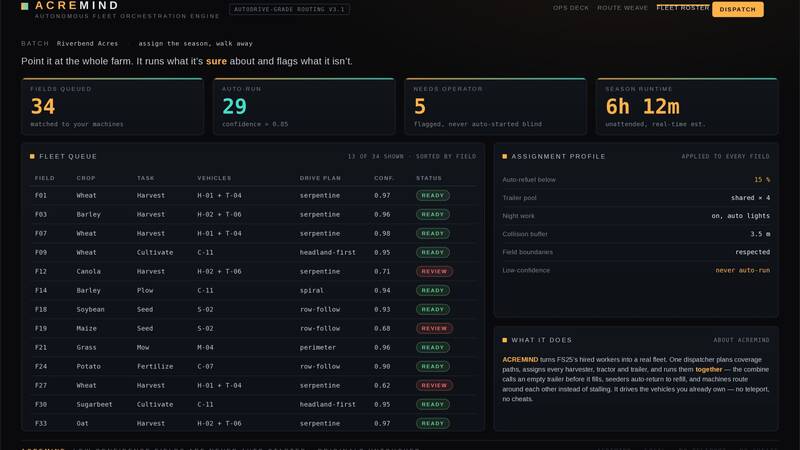Click the READY badge for field F01
Image resolution: width=800 pixels, height=450 pixels.
click(x=433, y=195)
